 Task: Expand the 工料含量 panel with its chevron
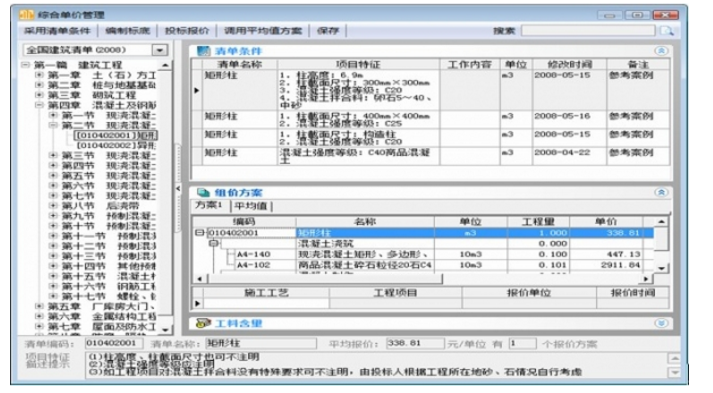[x=661, y=323]
